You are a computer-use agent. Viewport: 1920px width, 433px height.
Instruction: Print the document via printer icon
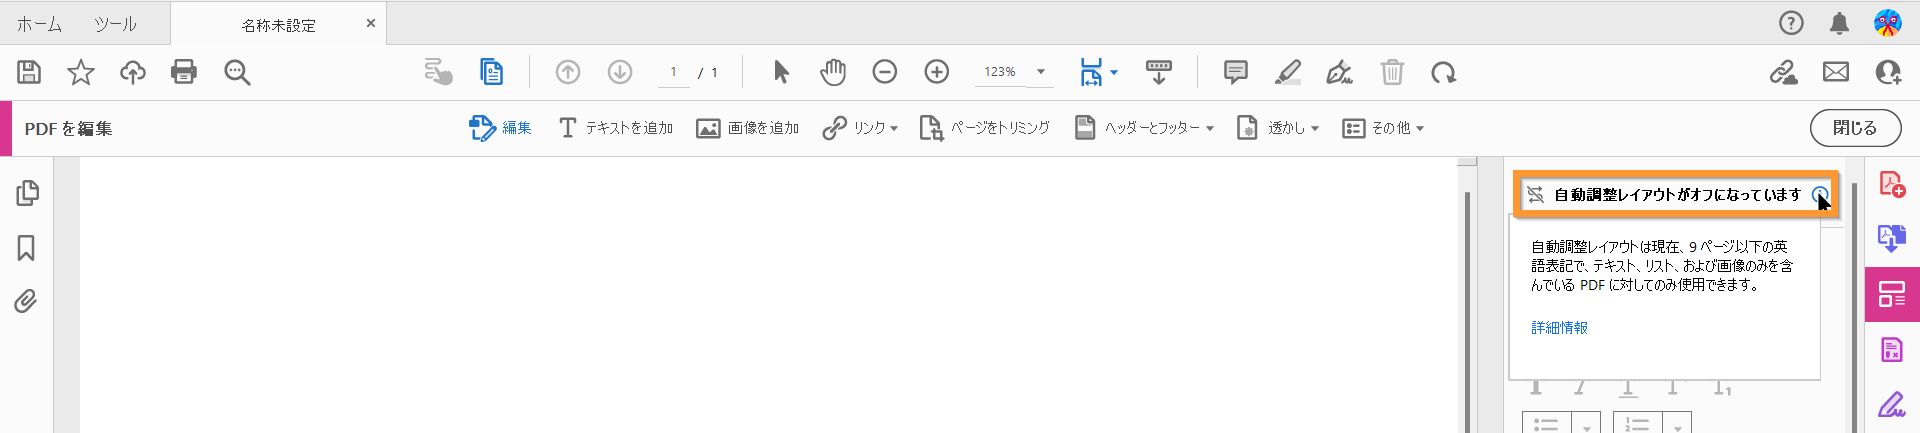[184, 72]
